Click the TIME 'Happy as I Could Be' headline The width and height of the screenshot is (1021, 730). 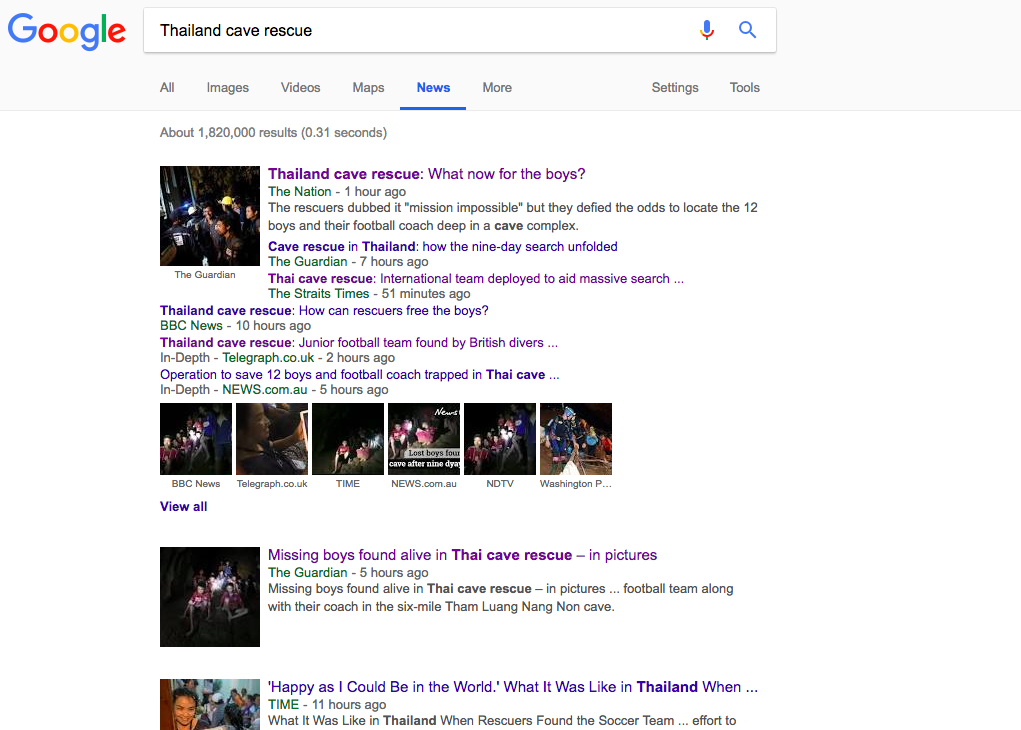(513, 687)
